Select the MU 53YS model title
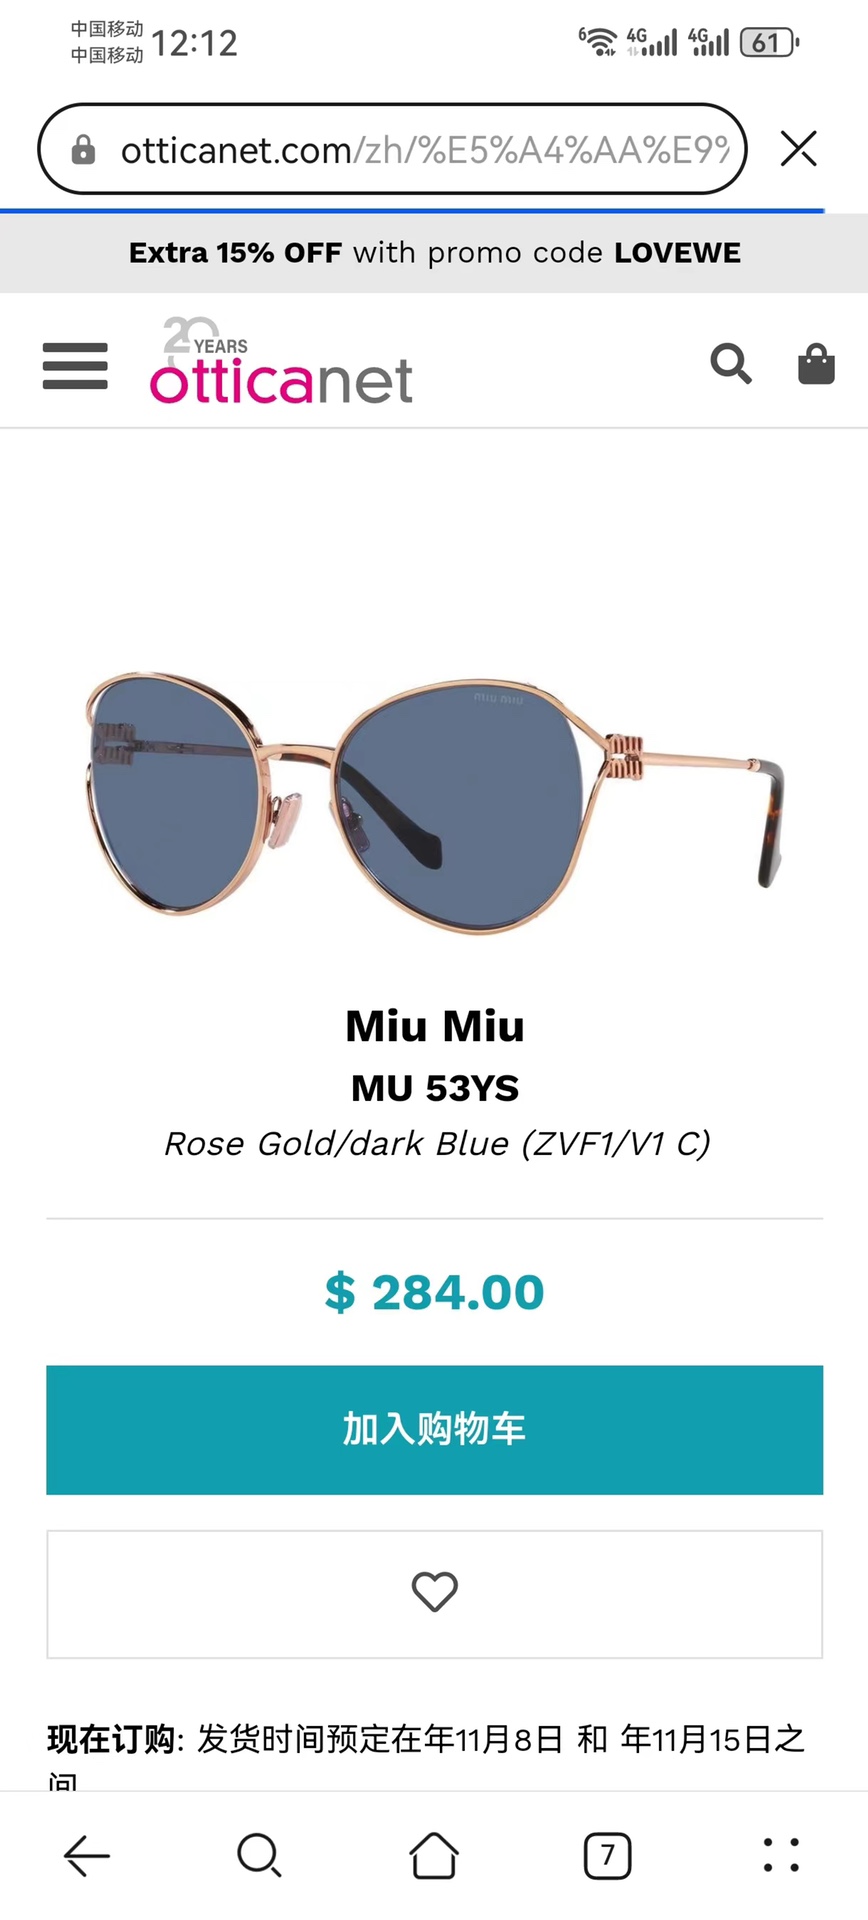This screenshot has height=1920, width=868. tap(435, 1088)
